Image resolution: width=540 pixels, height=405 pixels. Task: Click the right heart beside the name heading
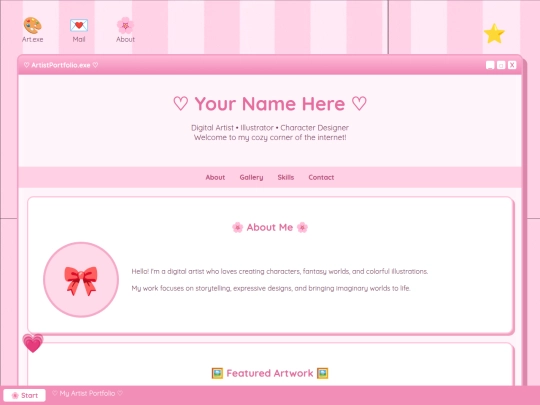click(359, 103)
